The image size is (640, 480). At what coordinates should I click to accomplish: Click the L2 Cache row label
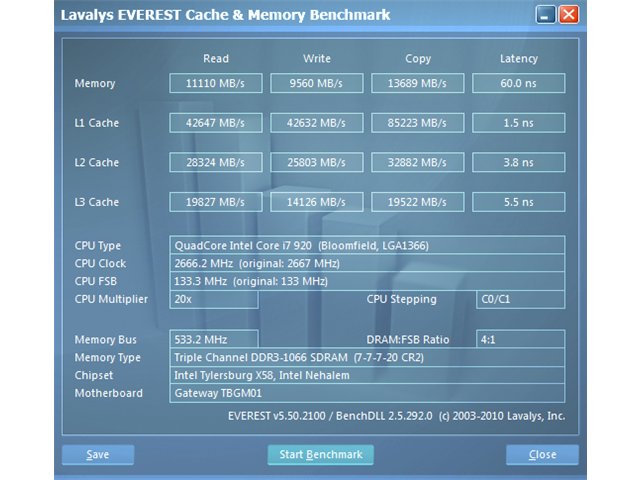pyautogui.click(x=96, y=162)
